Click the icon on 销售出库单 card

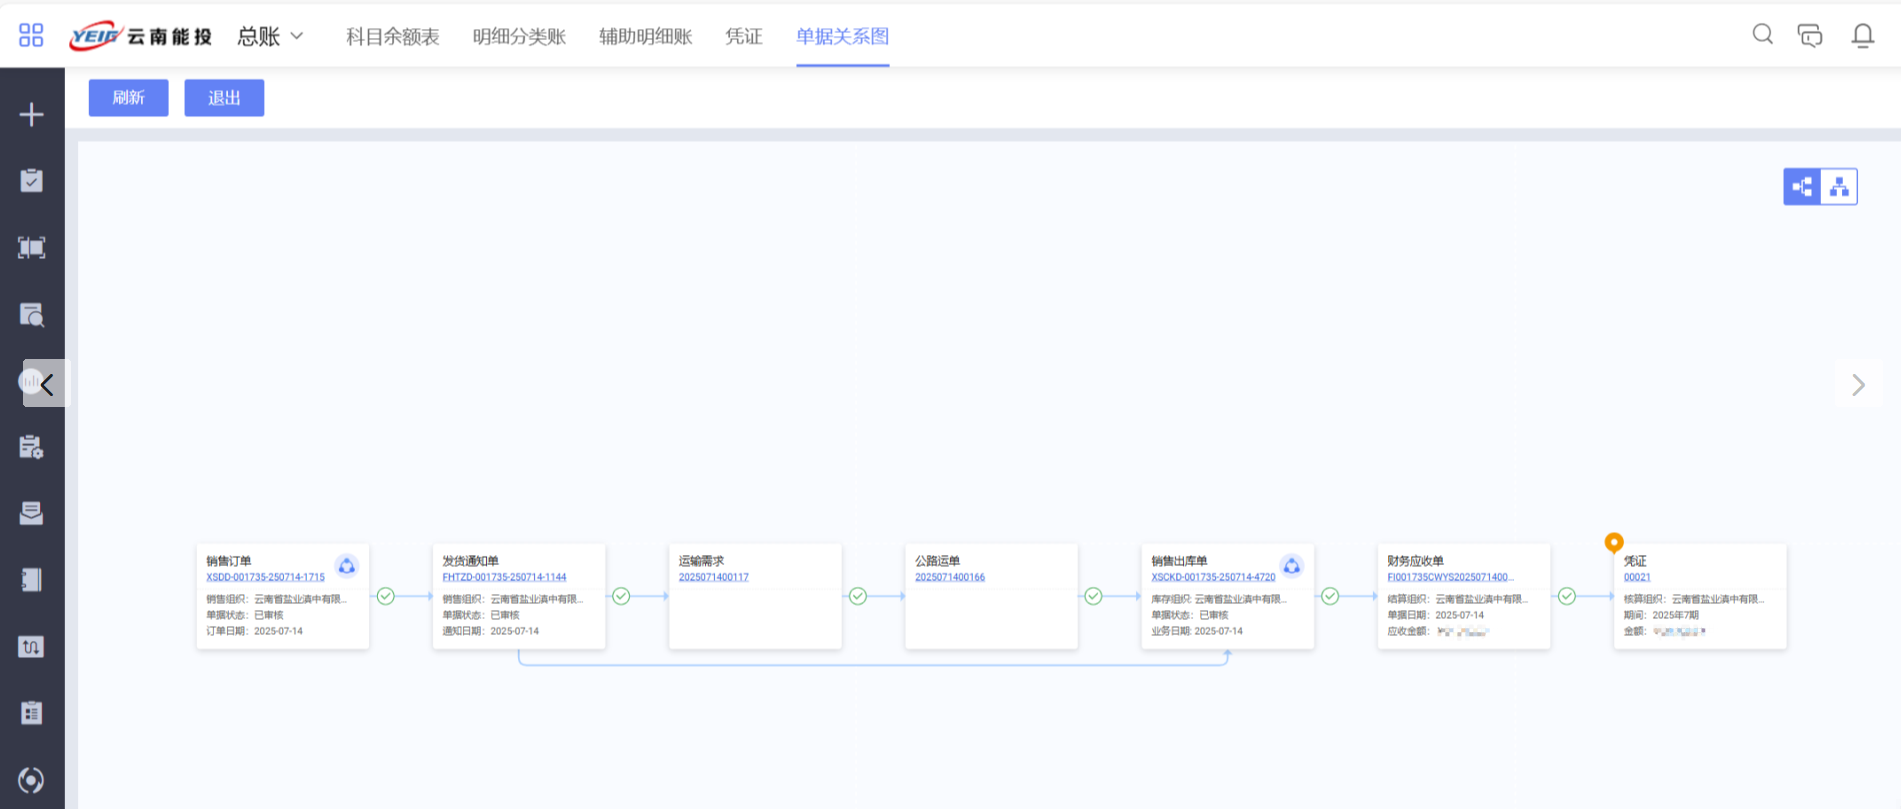coord(1291,566)
